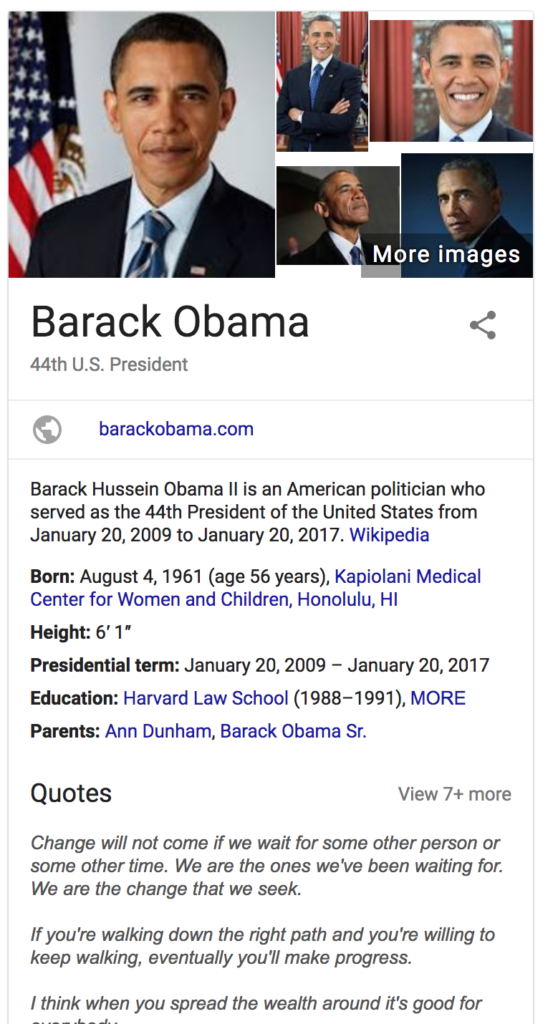Open the side-profile photo in bottom row

point(338,216)
